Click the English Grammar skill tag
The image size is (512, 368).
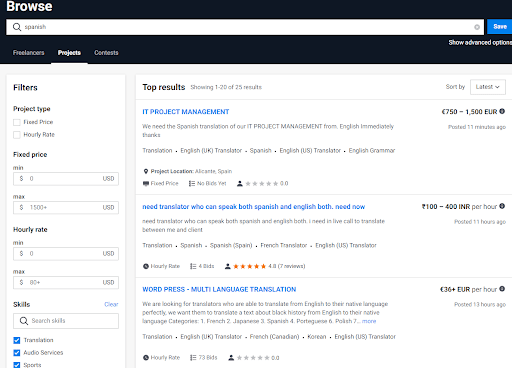tap(372, 151)
